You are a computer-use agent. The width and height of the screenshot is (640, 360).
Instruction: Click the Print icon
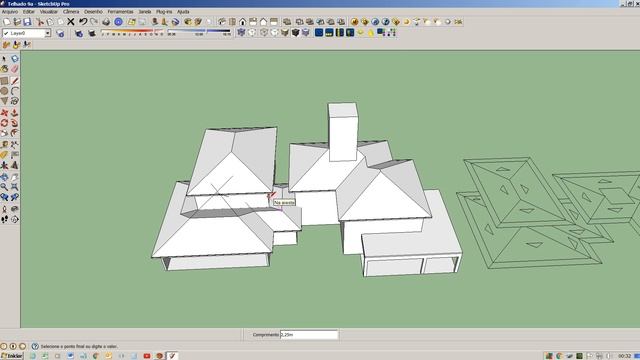tap(106, 22)
